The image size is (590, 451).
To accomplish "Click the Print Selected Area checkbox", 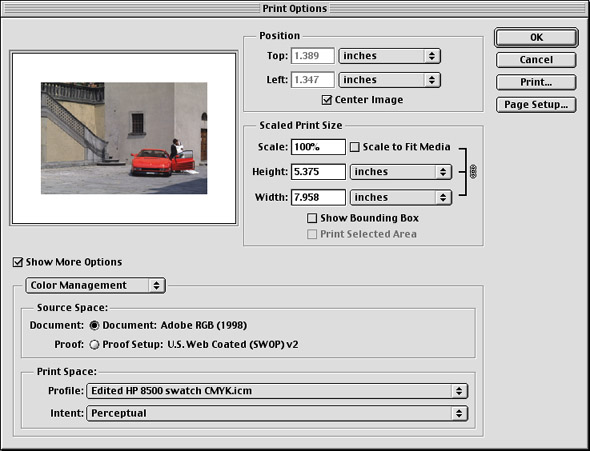I will pos(312,234).
